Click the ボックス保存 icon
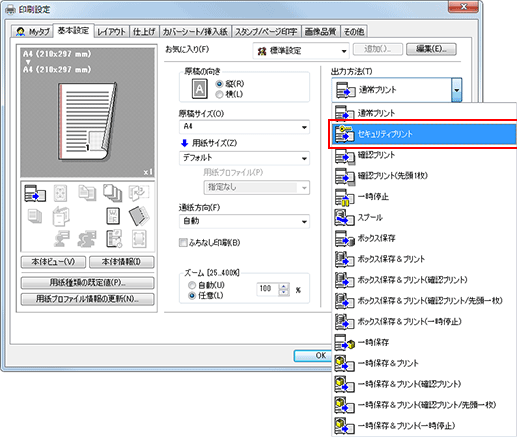The width and height of the screenshot is (517, 437). pos(344,238)
